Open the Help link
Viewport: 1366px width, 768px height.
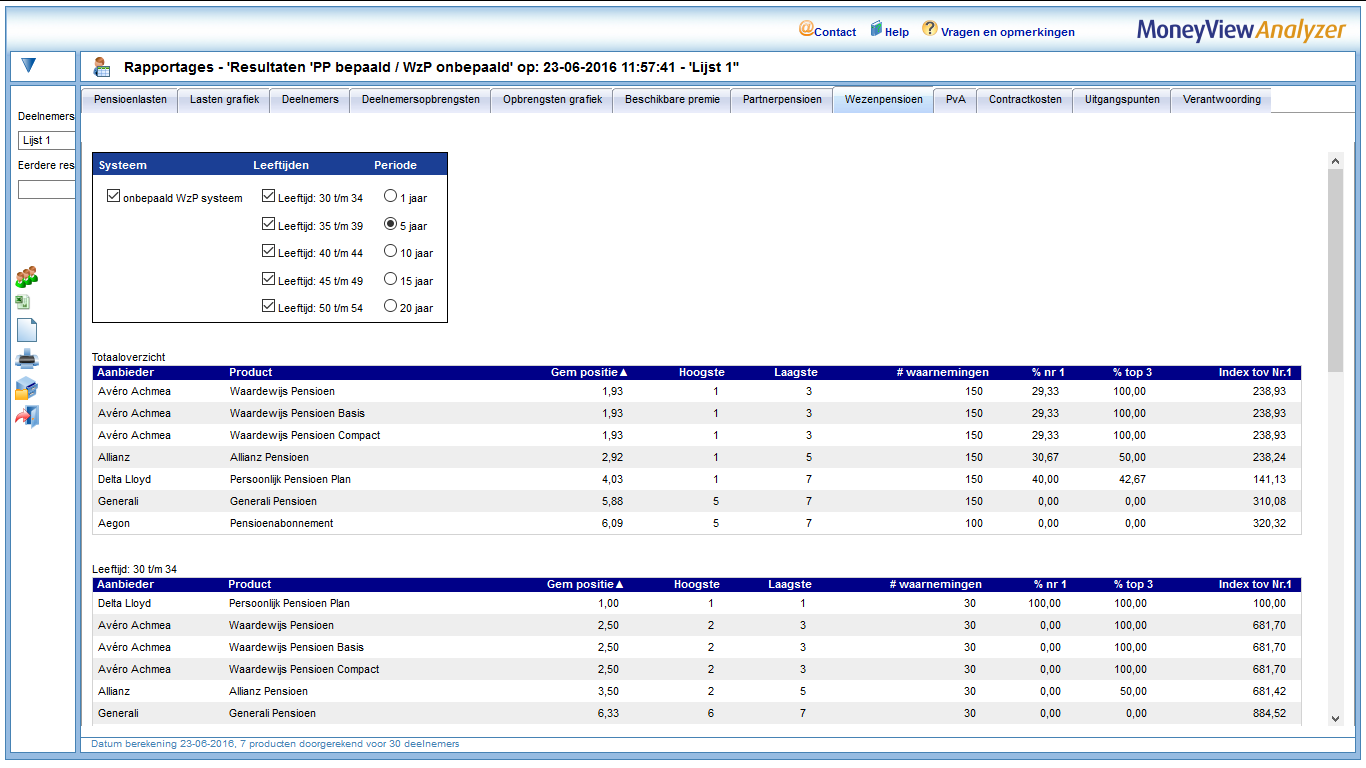(x=897, y=32)
